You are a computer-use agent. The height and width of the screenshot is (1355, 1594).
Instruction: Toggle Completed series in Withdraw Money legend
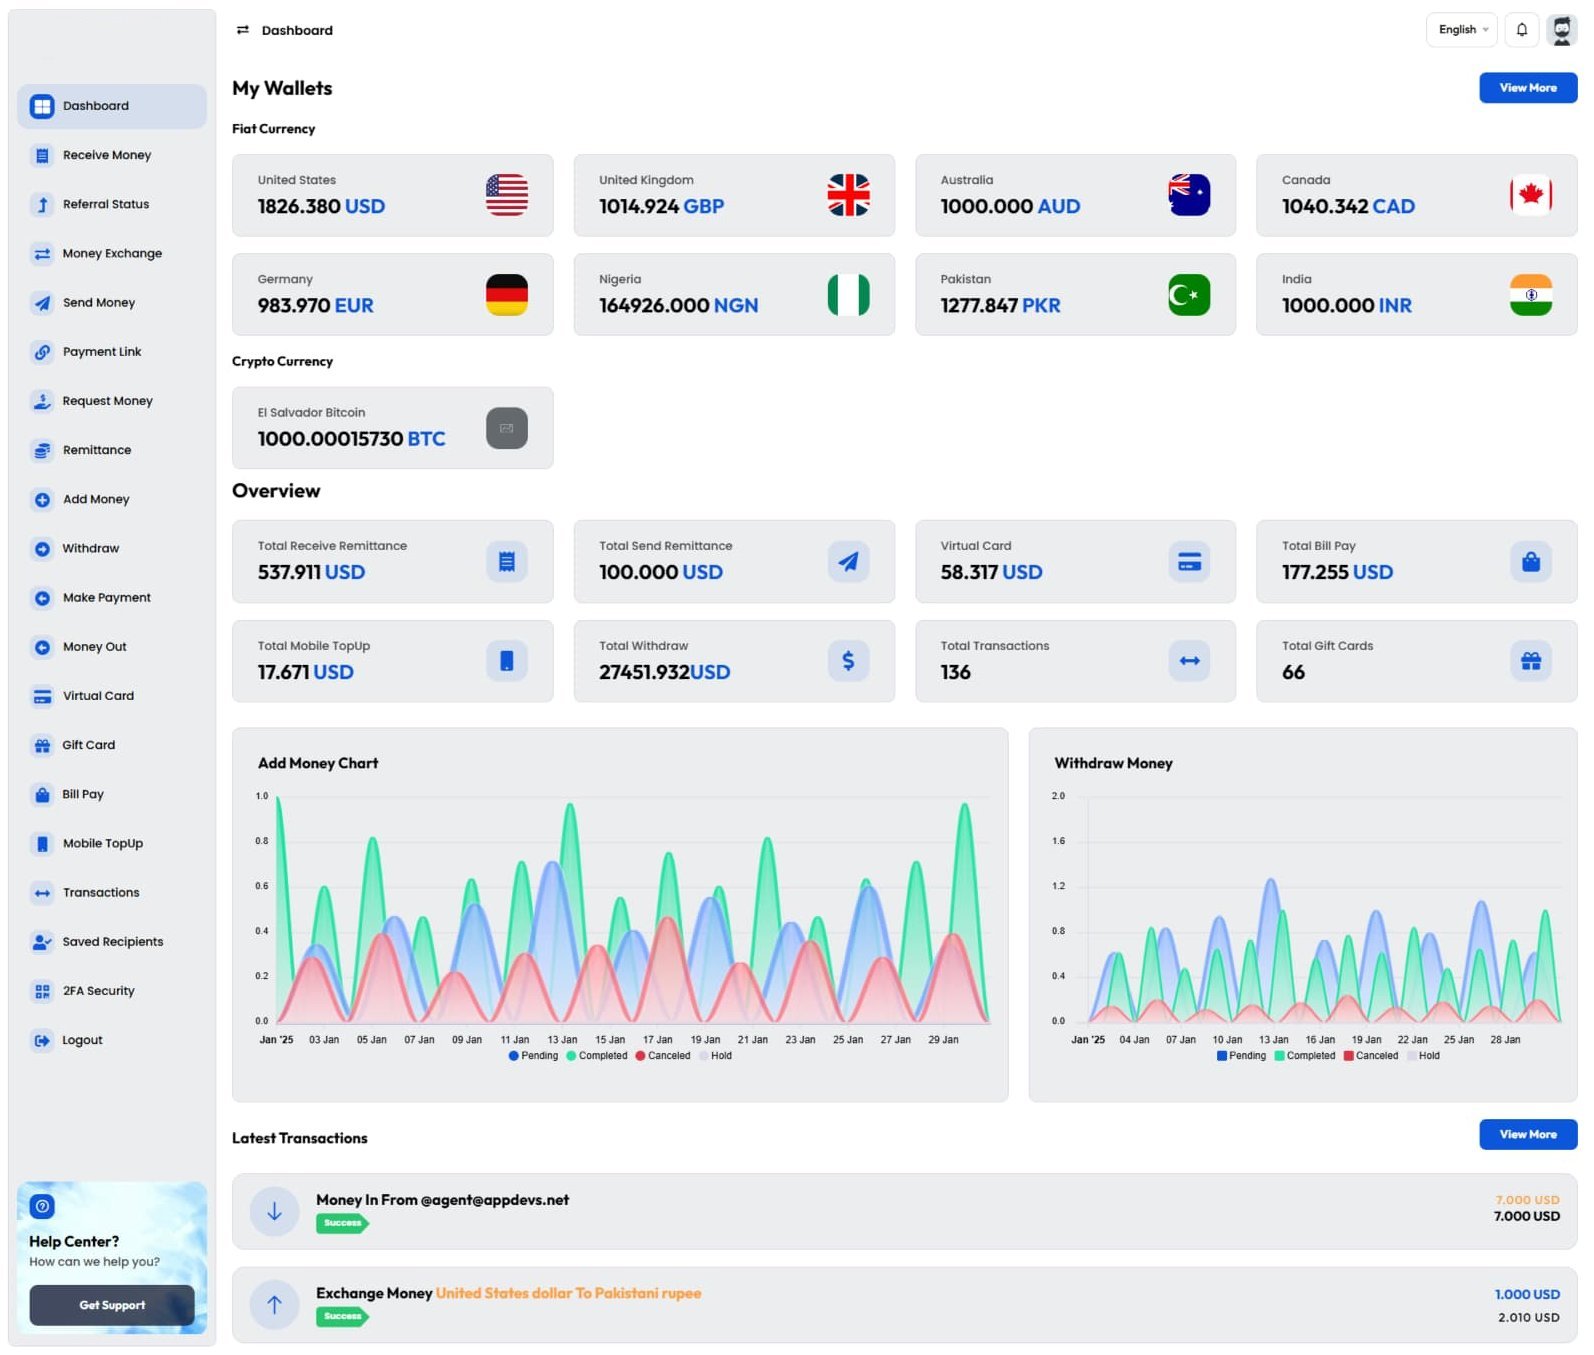pos(1304,1056)
